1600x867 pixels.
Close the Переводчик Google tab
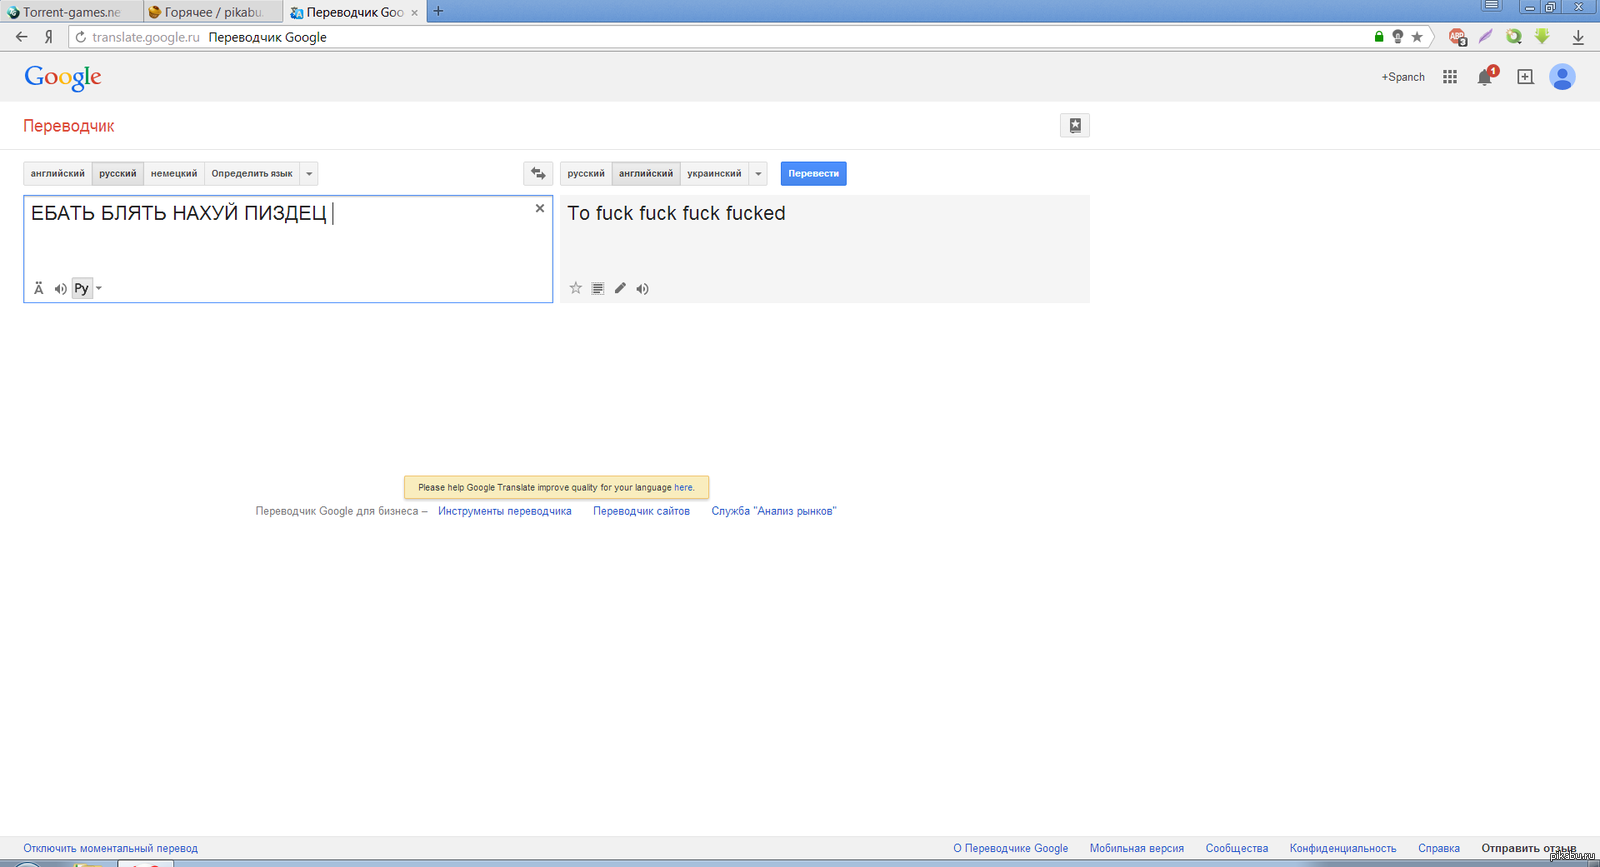coord(414,13)
